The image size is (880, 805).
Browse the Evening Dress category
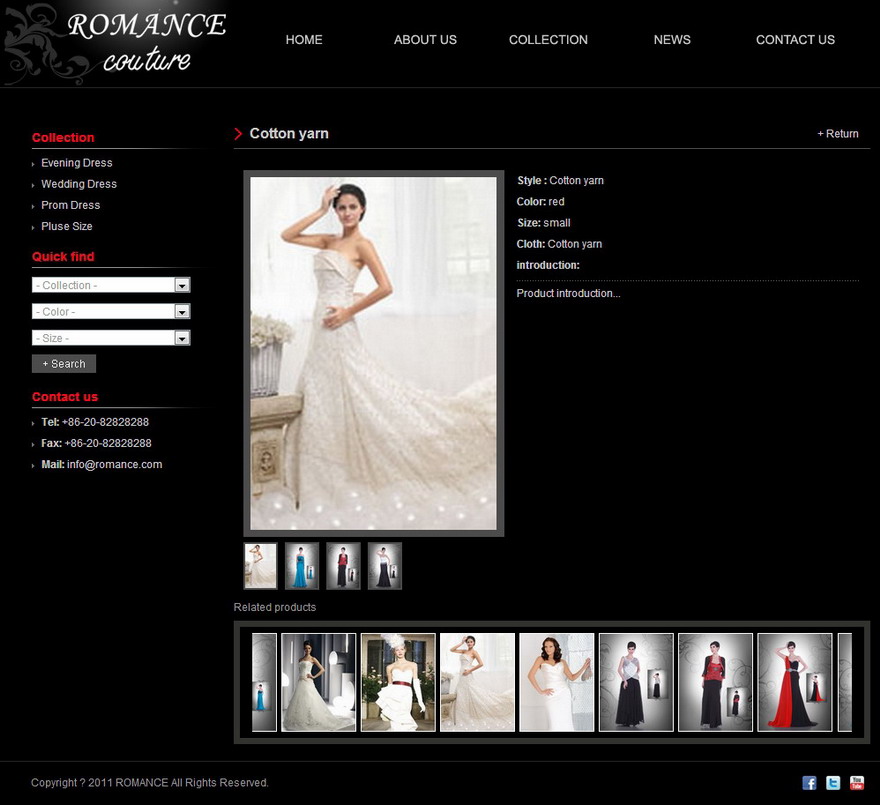[76, 163]
